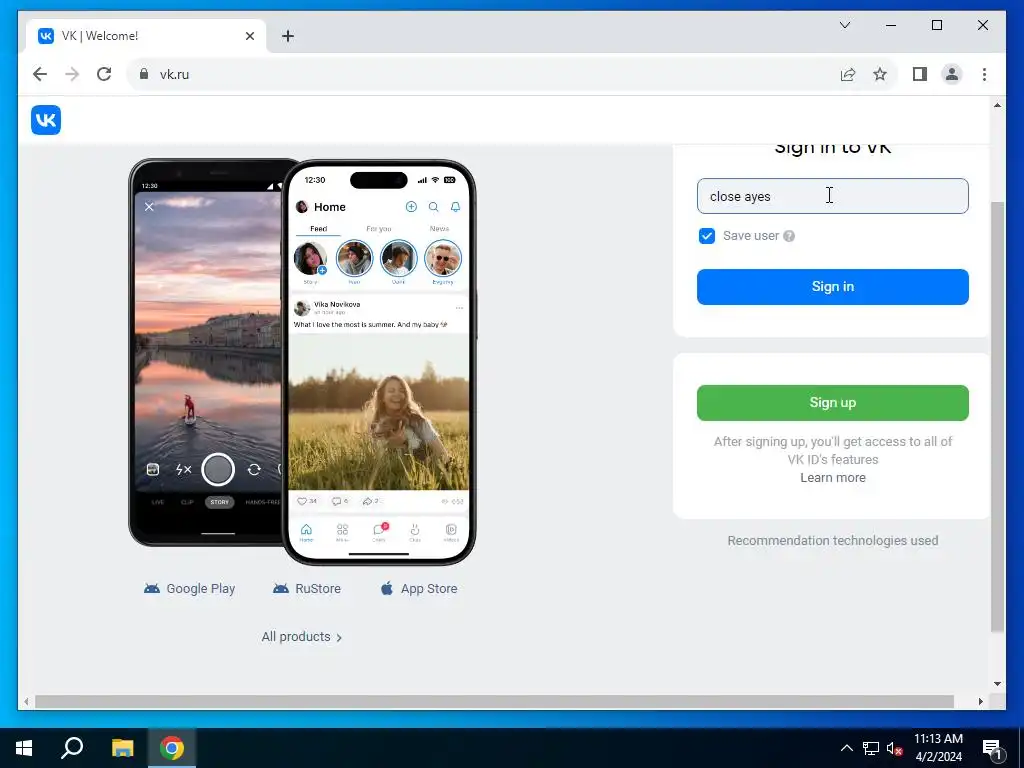Image resolution: width=1024 pixels, height=768 pixels.
Task: Share this page using the share icon
Action: tap(848, 74)
